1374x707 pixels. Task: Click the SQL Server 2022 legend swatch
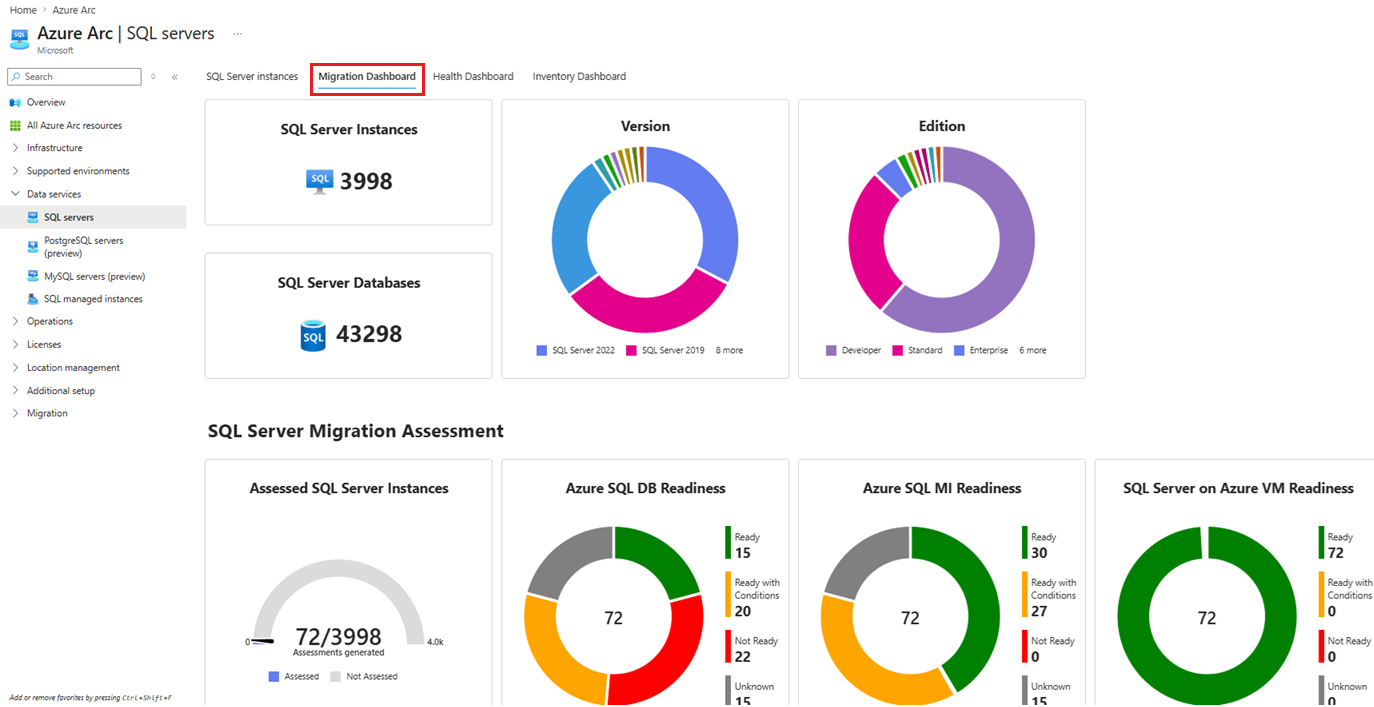tap(542, 351)
